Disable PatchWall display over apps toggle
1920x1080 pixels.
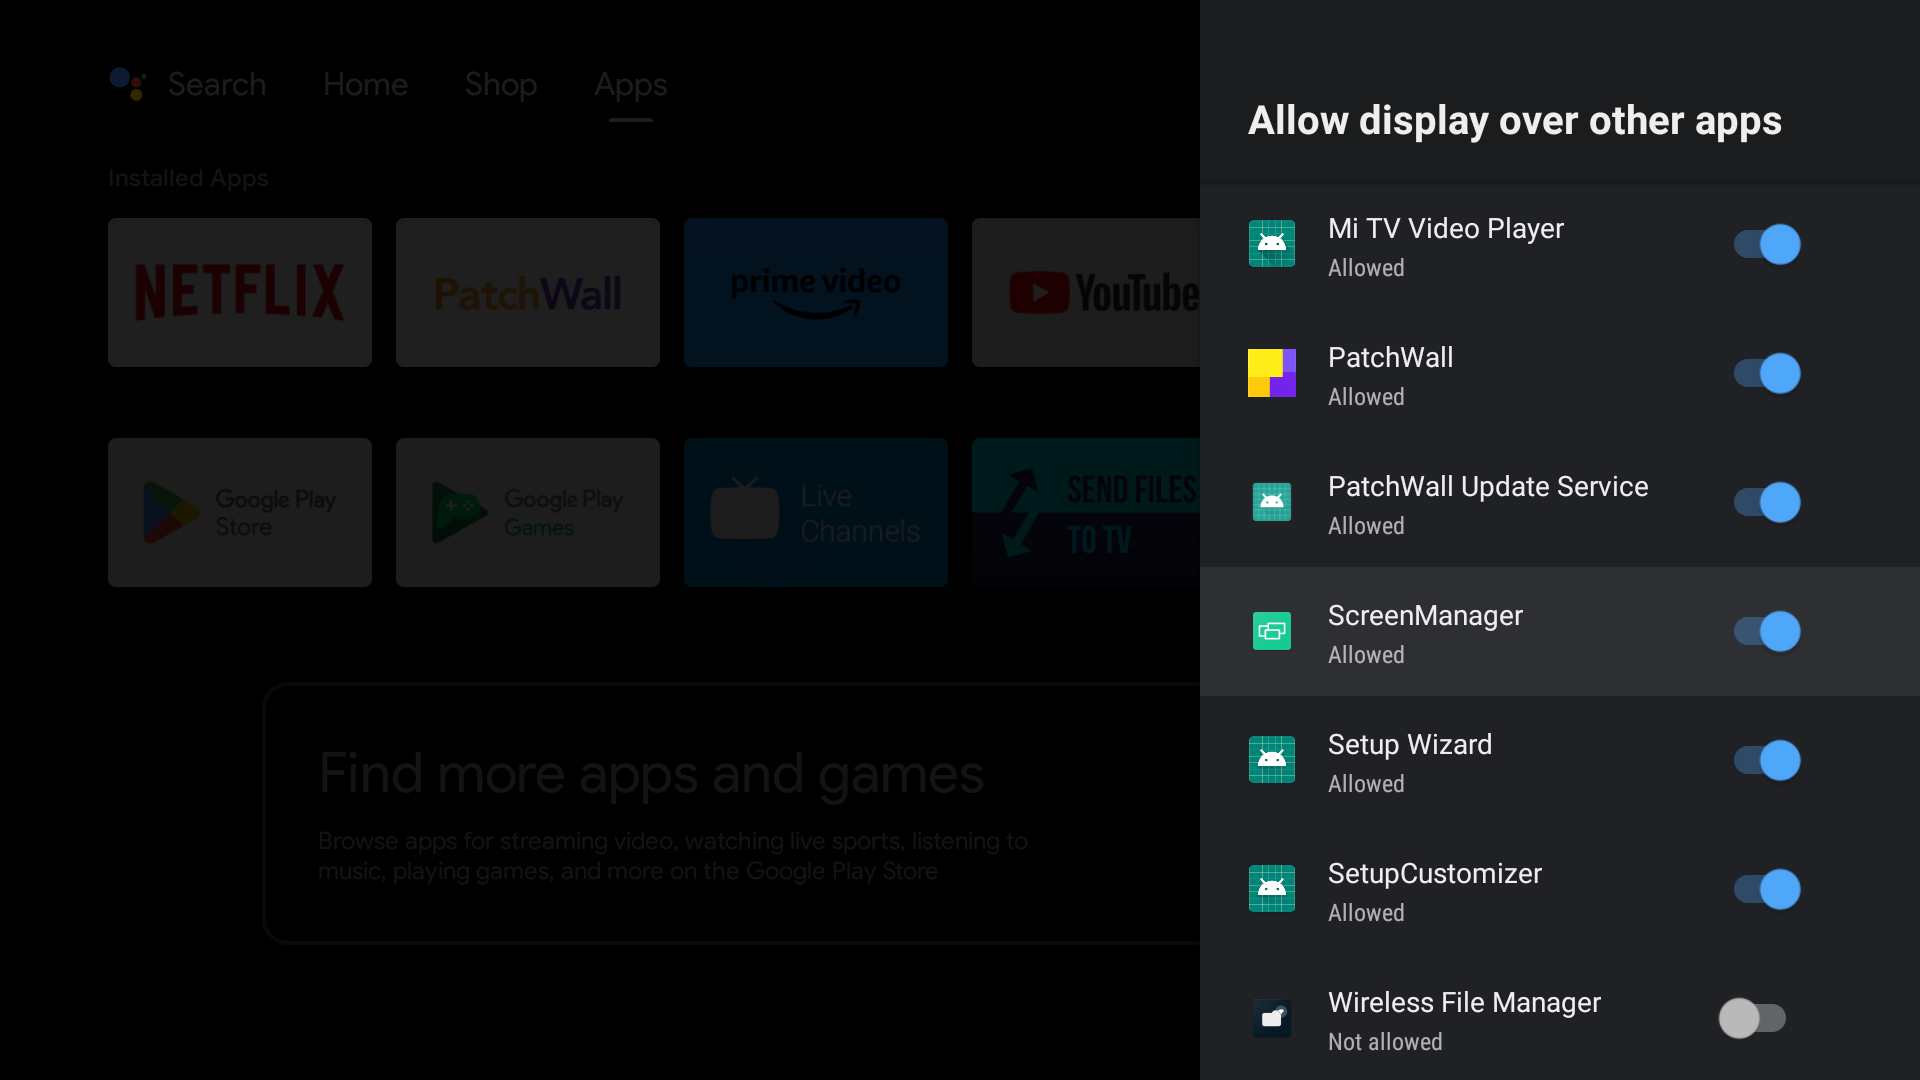1767,373
